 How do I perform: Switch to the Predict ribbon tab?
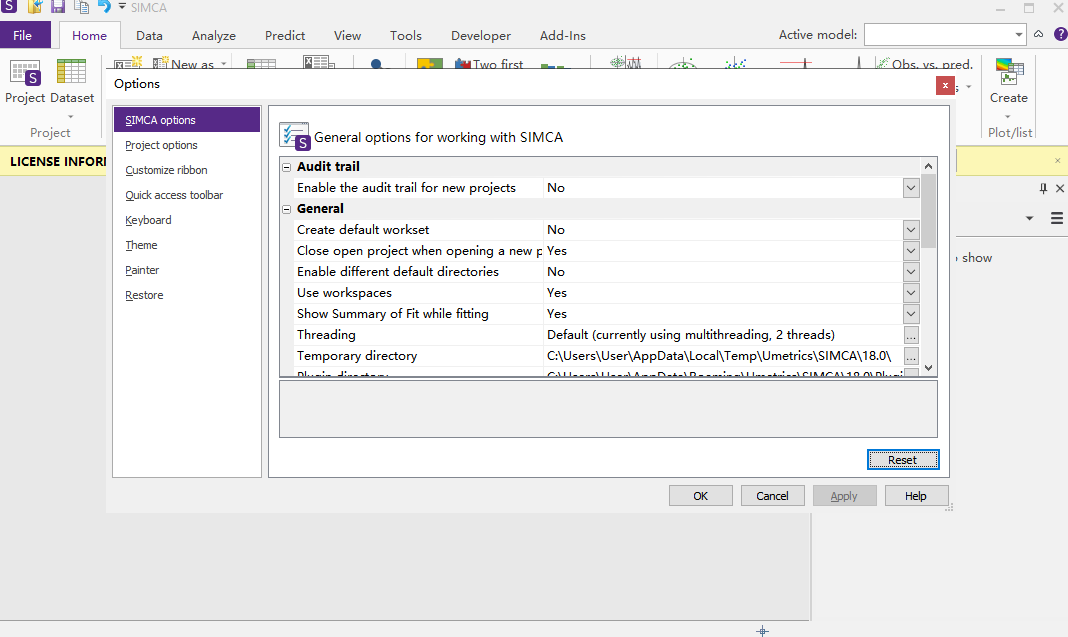[x=285, y=35]
